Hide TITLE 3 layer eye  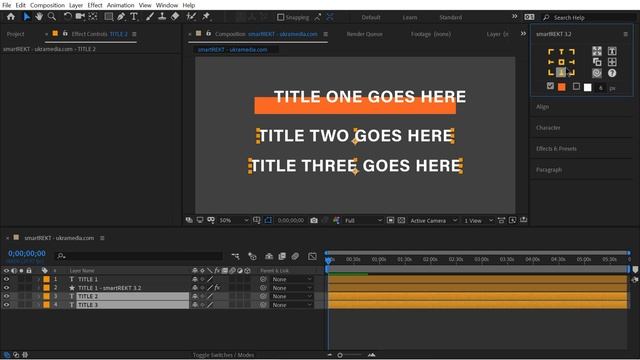point(6,305)
